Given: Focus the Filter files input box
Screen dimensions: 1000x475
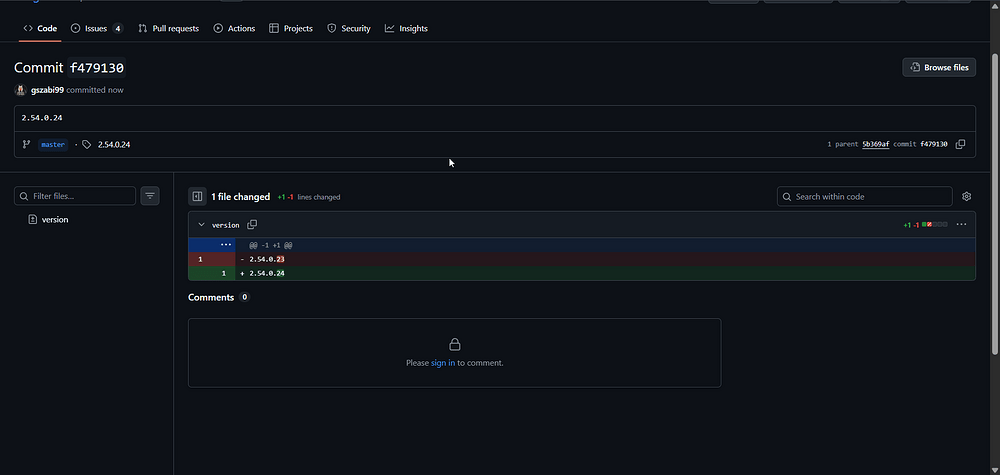Looking at the screenshot, I should tap(75, 197).
